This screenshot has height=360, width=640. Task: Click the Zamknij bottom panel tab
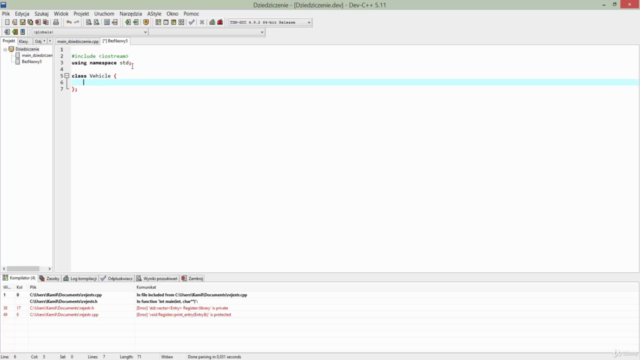pos(192,278)
